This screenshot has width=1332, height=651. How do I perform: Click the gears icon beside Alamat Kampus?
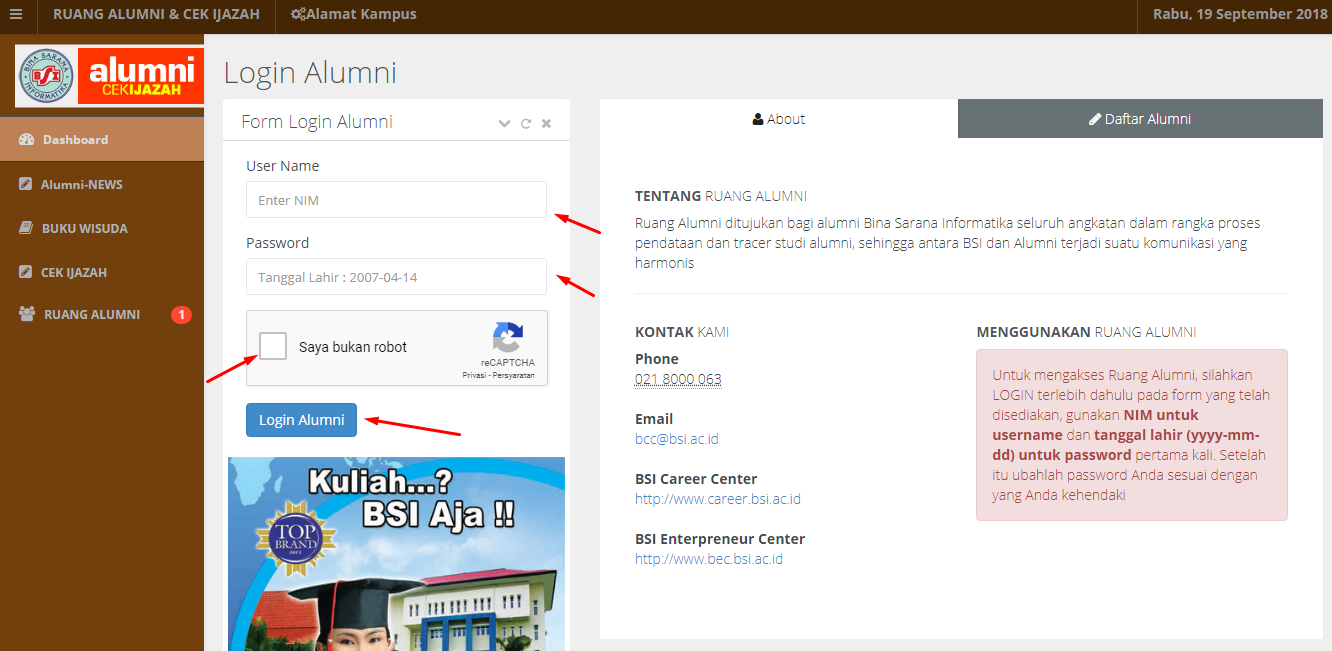click(298, 14)
